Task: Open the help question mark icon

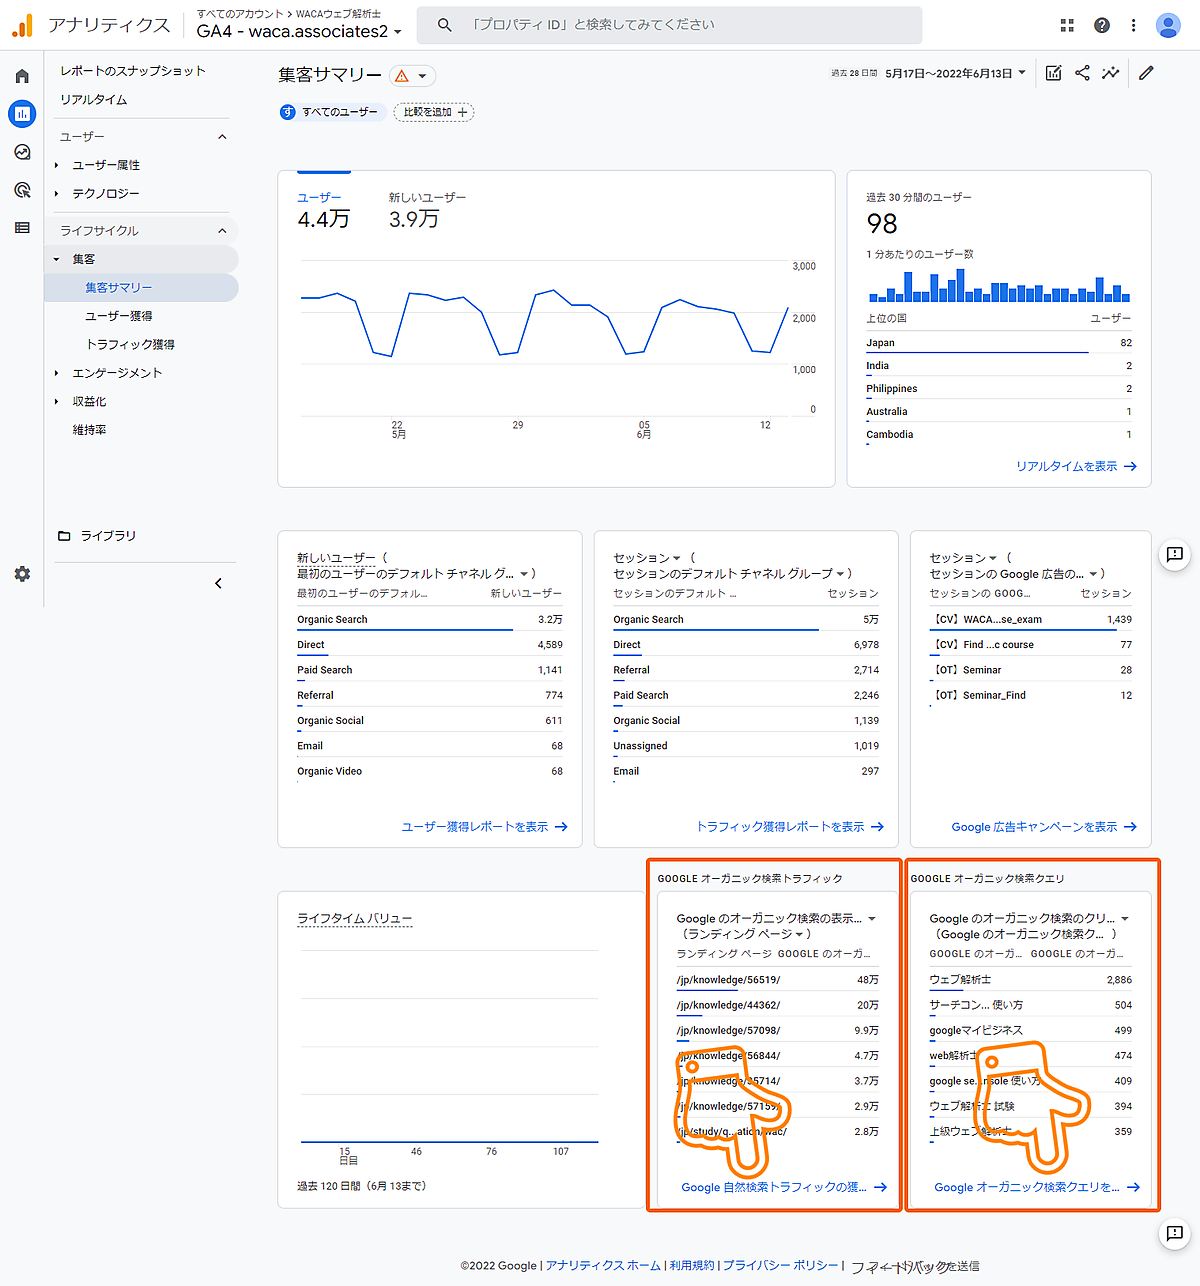Action: tap(1101, 25)
